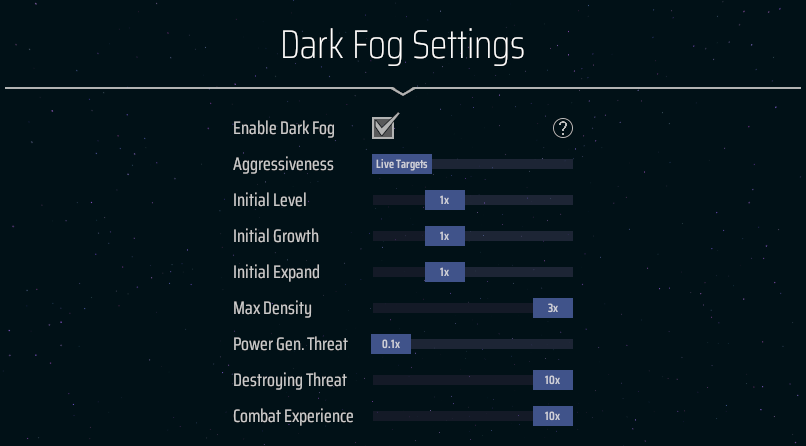Click the Enable Dark Fog label
Image resolution: width=806 pixels, height=446 pixels.
284,128
